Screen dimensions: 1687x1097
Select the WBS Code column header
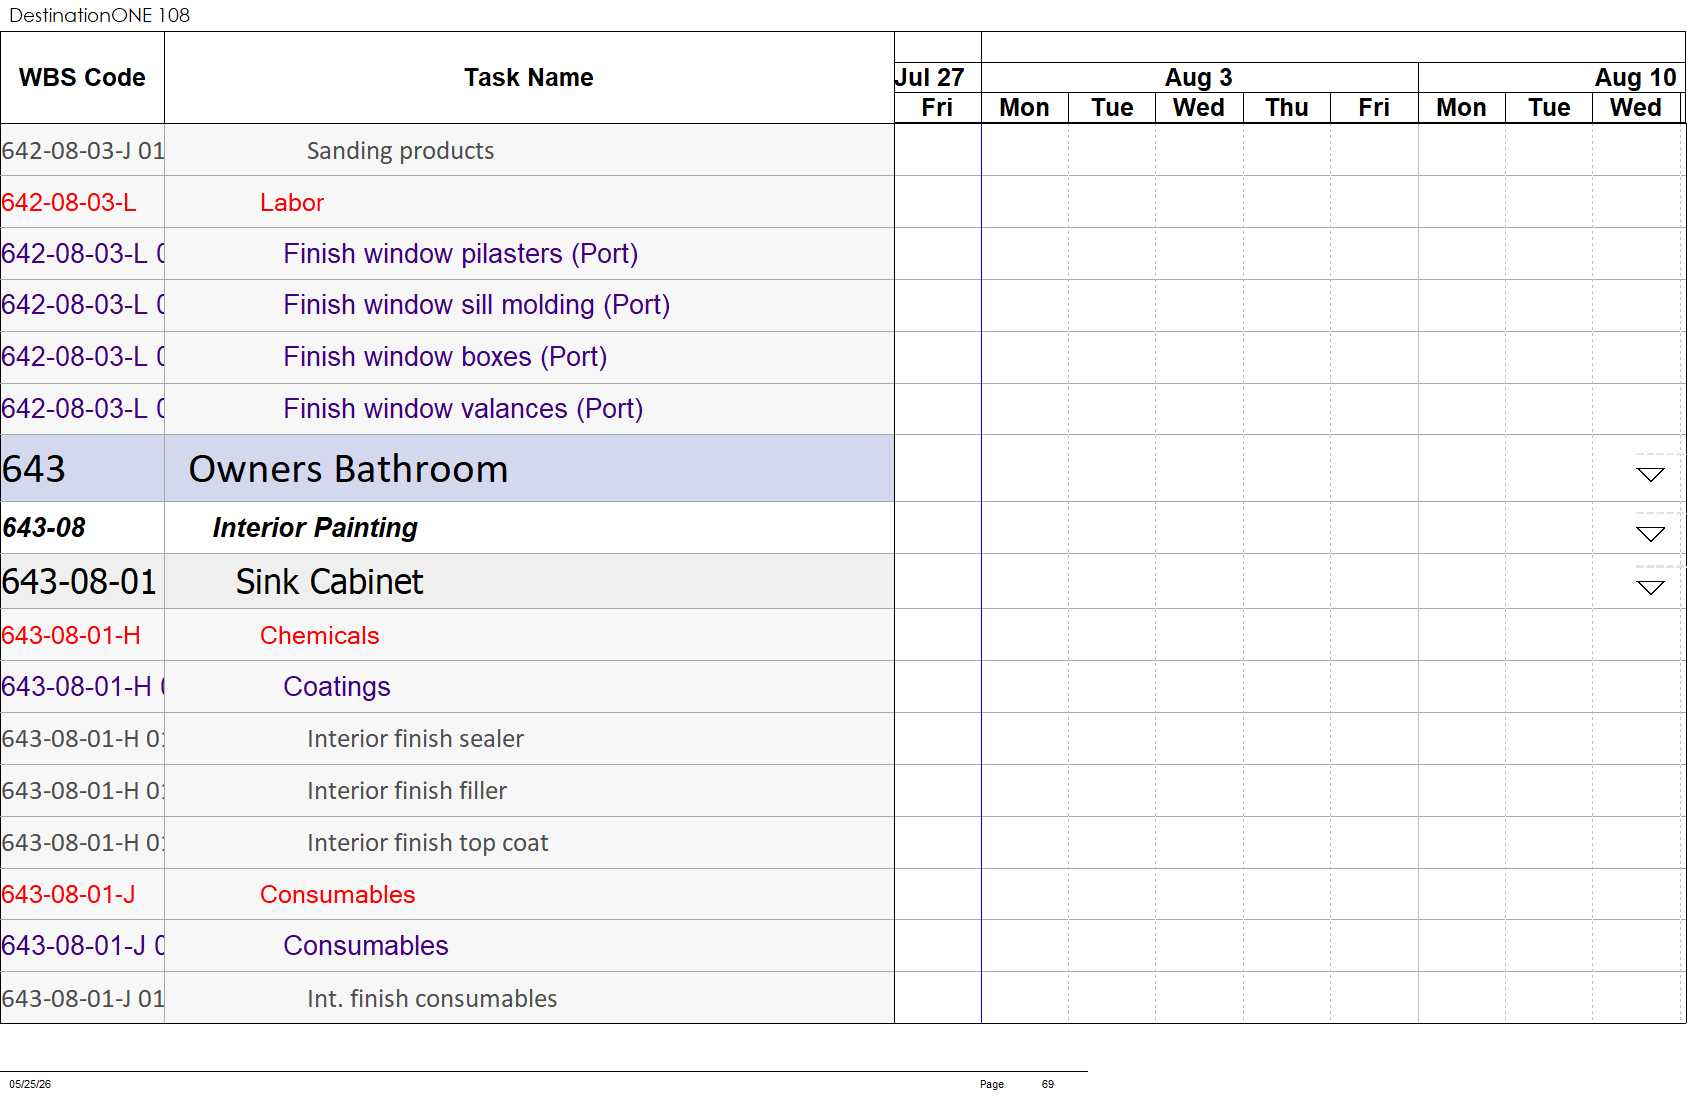click(x=82, y=78)
